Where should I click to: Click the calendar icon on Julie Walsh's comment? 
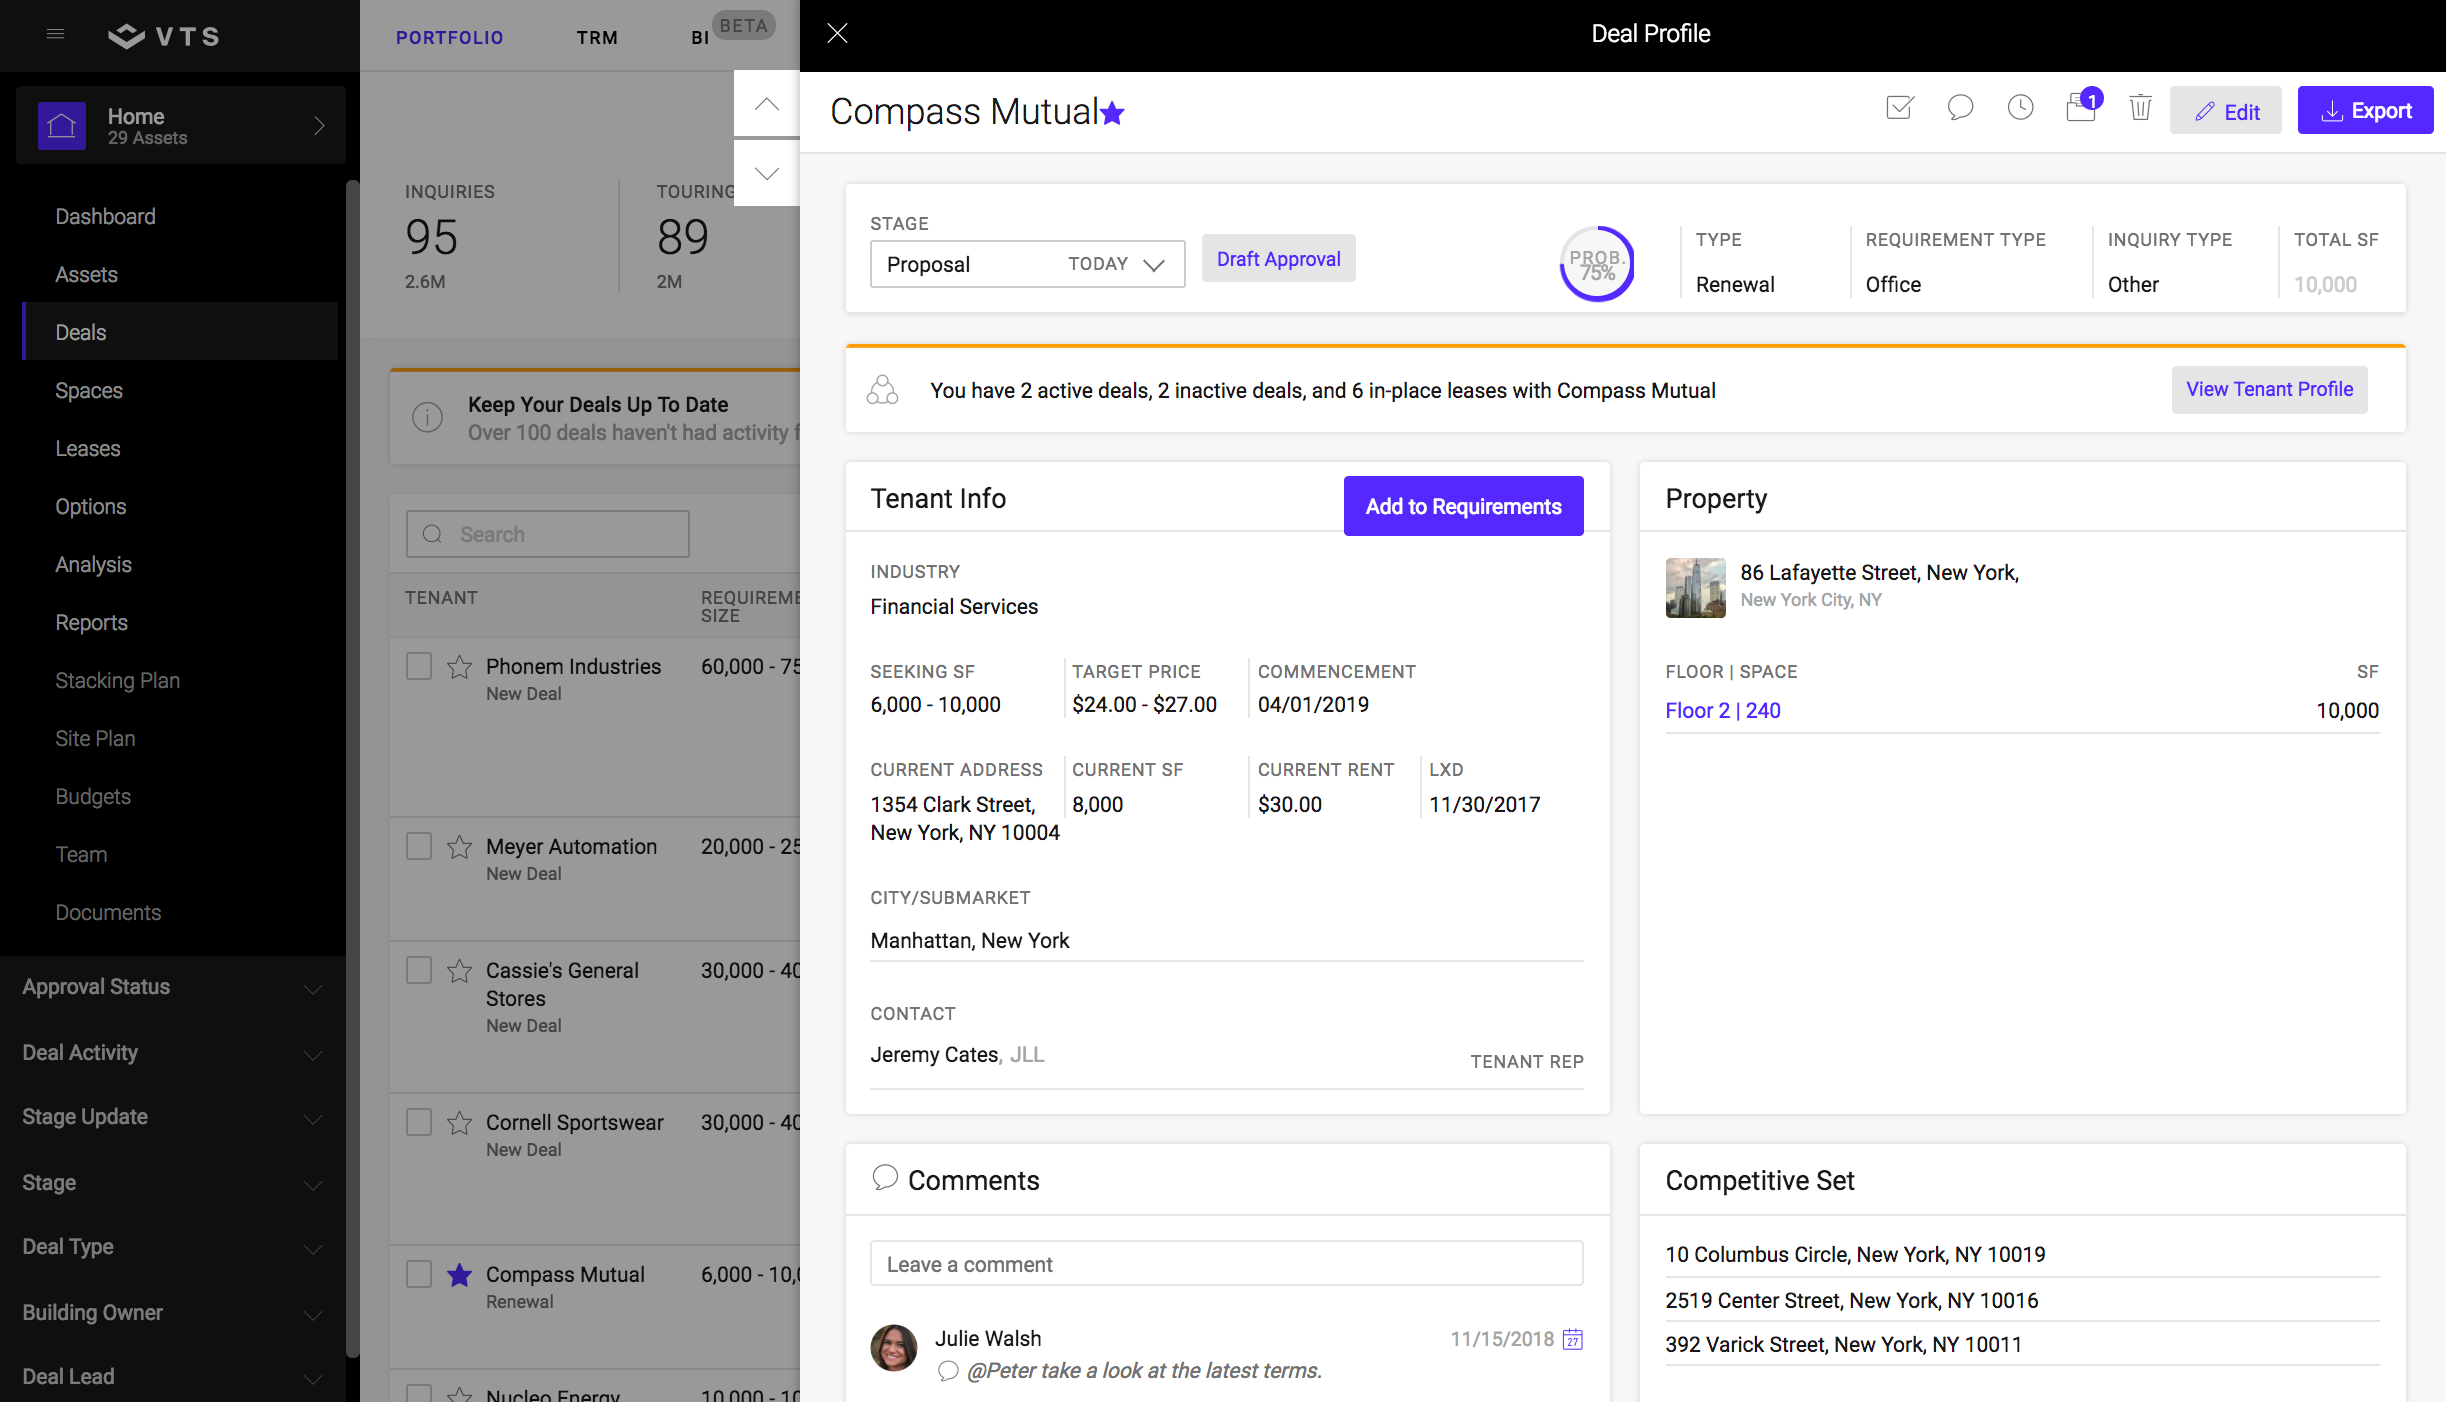pyautogui.click(x=1573, y=1339)
